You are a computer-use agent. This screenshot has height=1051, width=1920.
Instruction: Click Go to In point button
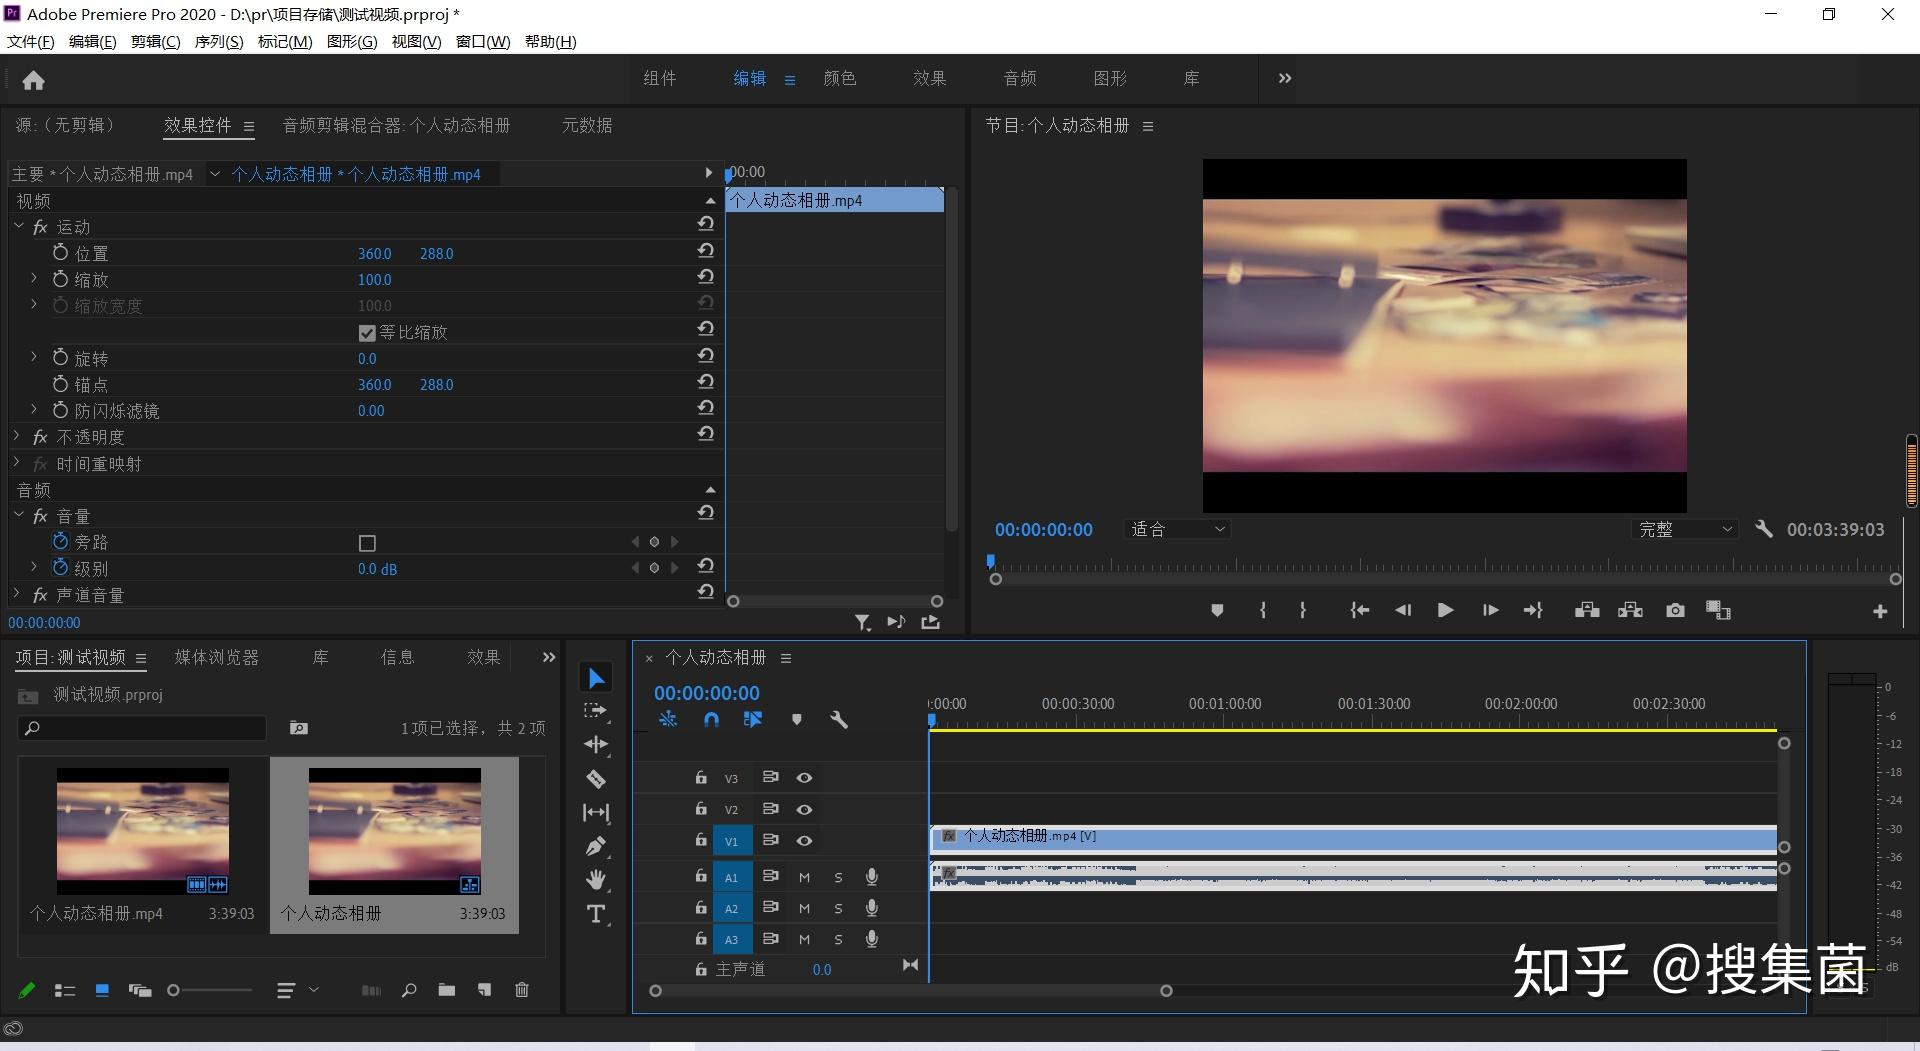click(1359, 610)
